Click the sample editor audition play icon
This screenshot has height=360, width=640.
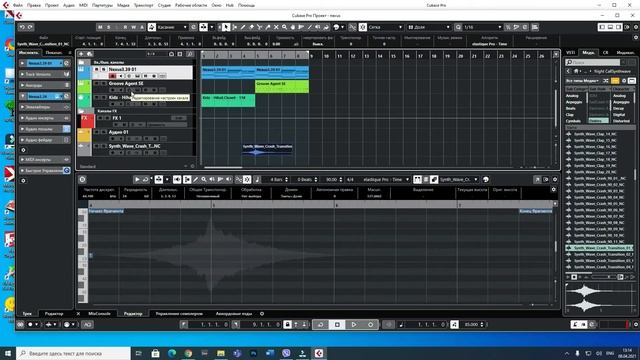tap(137, 180)
